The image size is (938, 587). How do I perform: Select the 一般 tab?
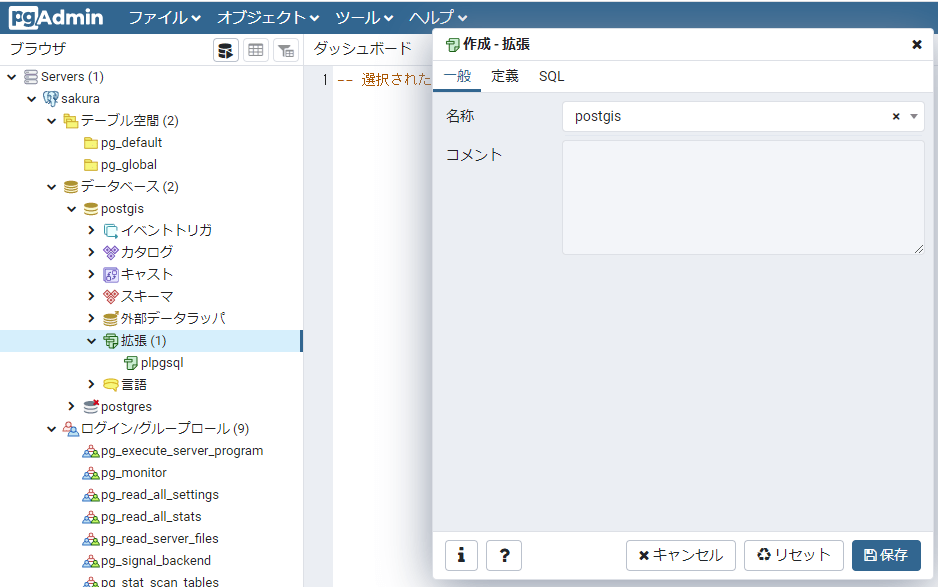(x=457, y=77)
